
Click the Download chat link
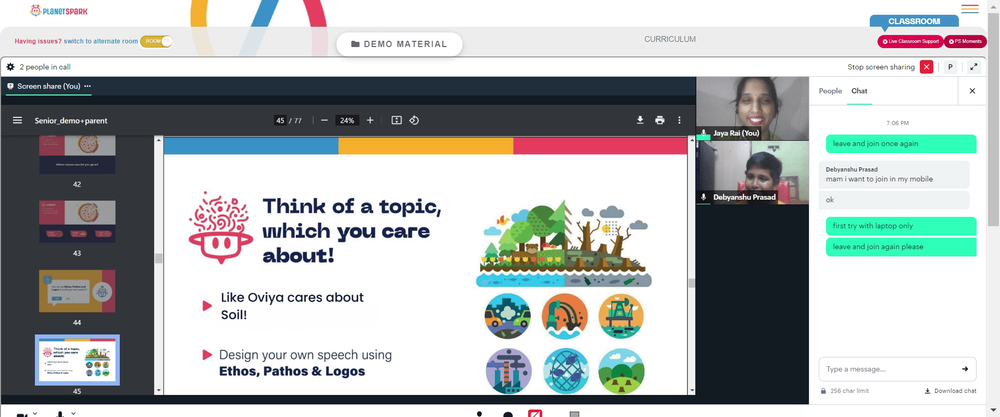950,391
